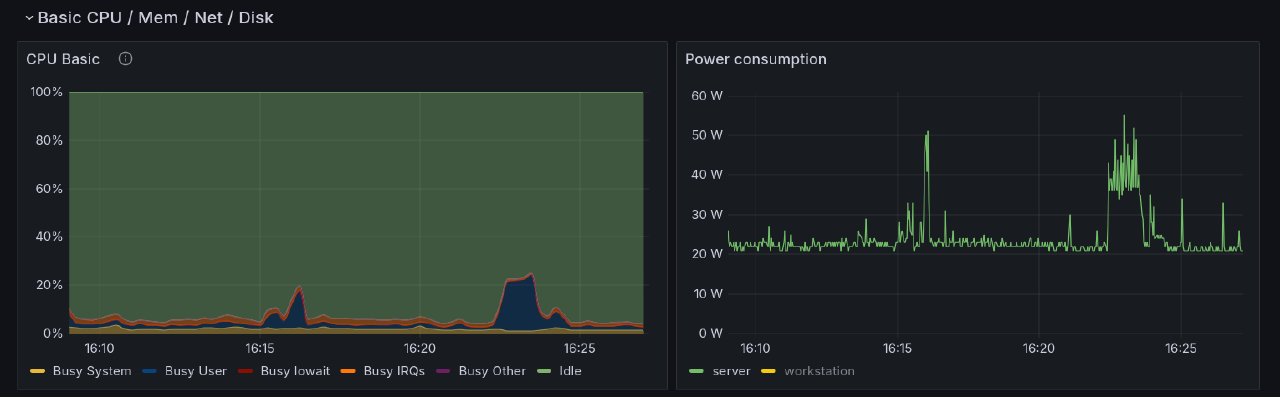Click the 60% label on CPU Basic axis

point(49,188)
